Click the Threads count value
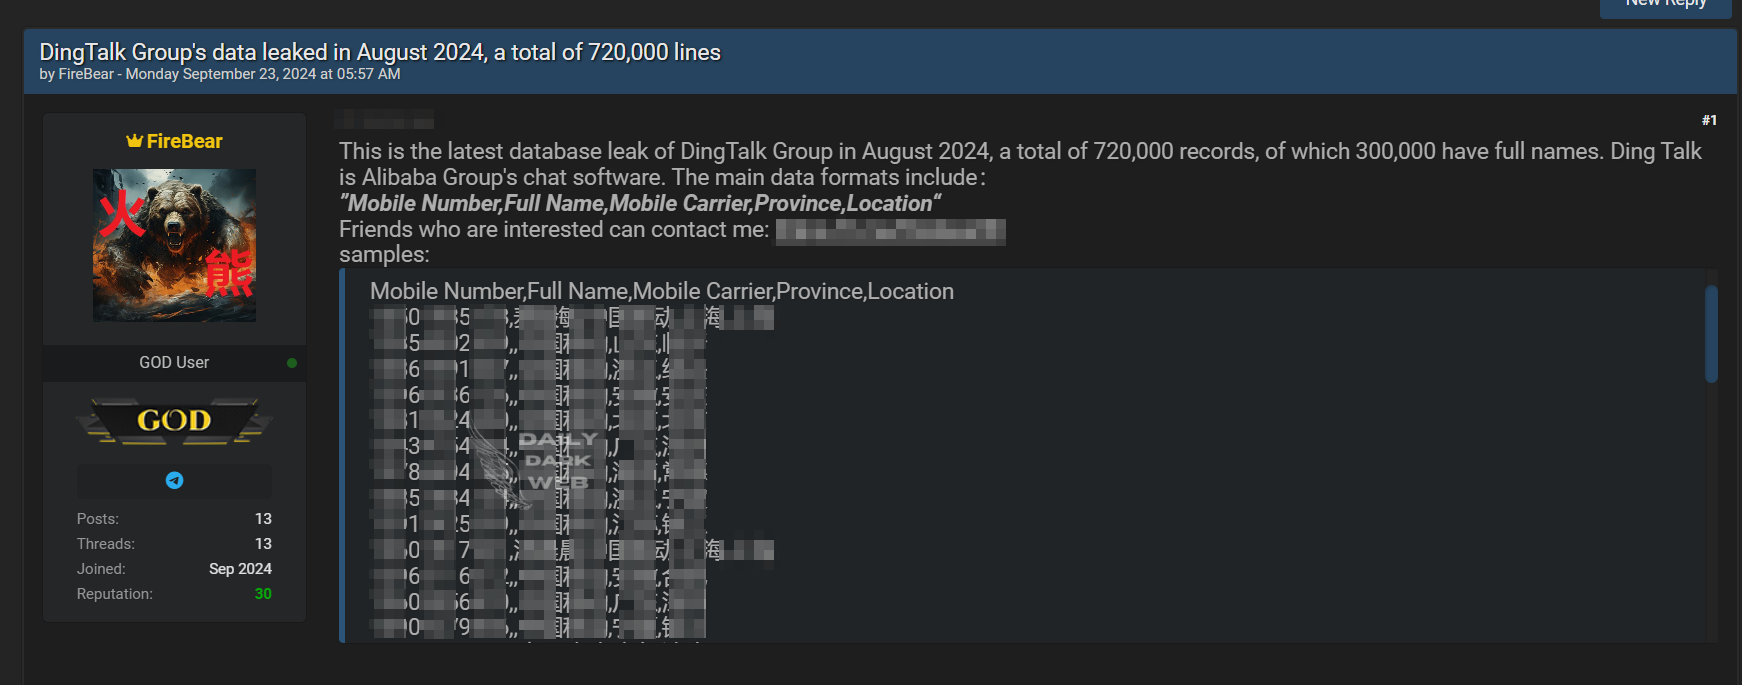 click(x=263, y=544)
